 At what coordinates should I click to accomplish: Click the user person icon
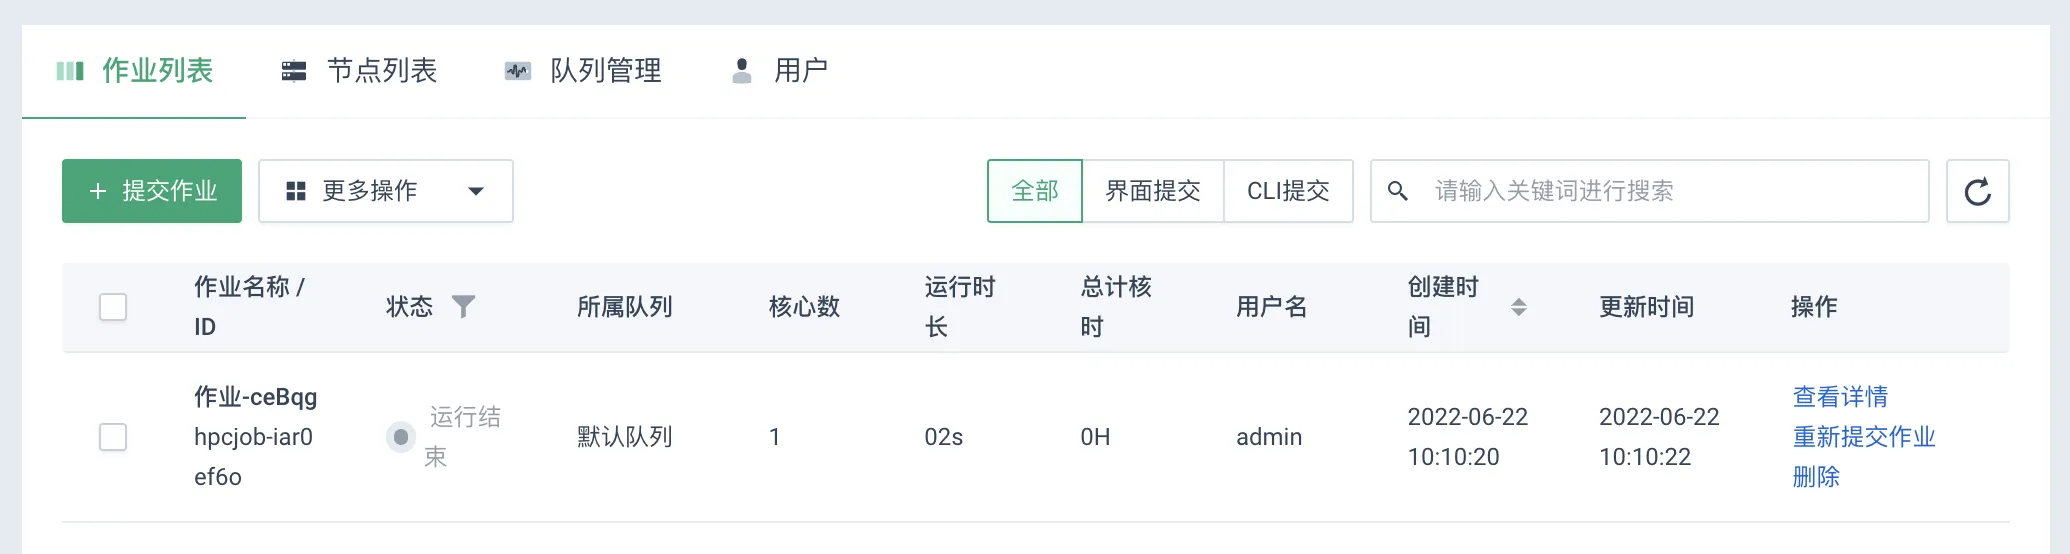pyautogui.click(x=742, y=71)
